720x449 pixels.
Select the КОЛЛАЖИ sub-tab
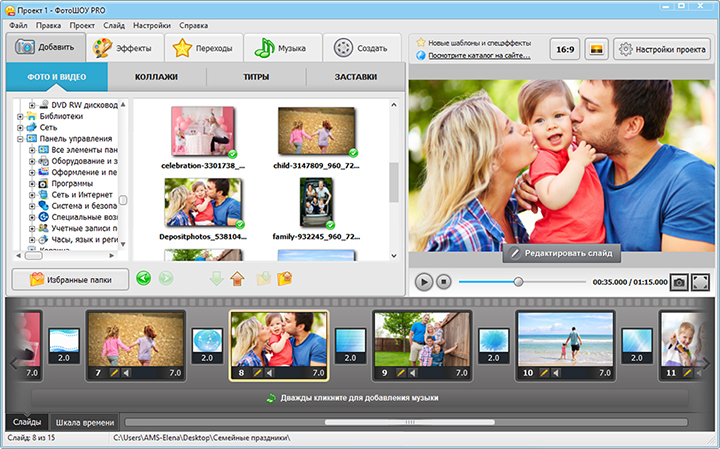click(x=156, y=77)
